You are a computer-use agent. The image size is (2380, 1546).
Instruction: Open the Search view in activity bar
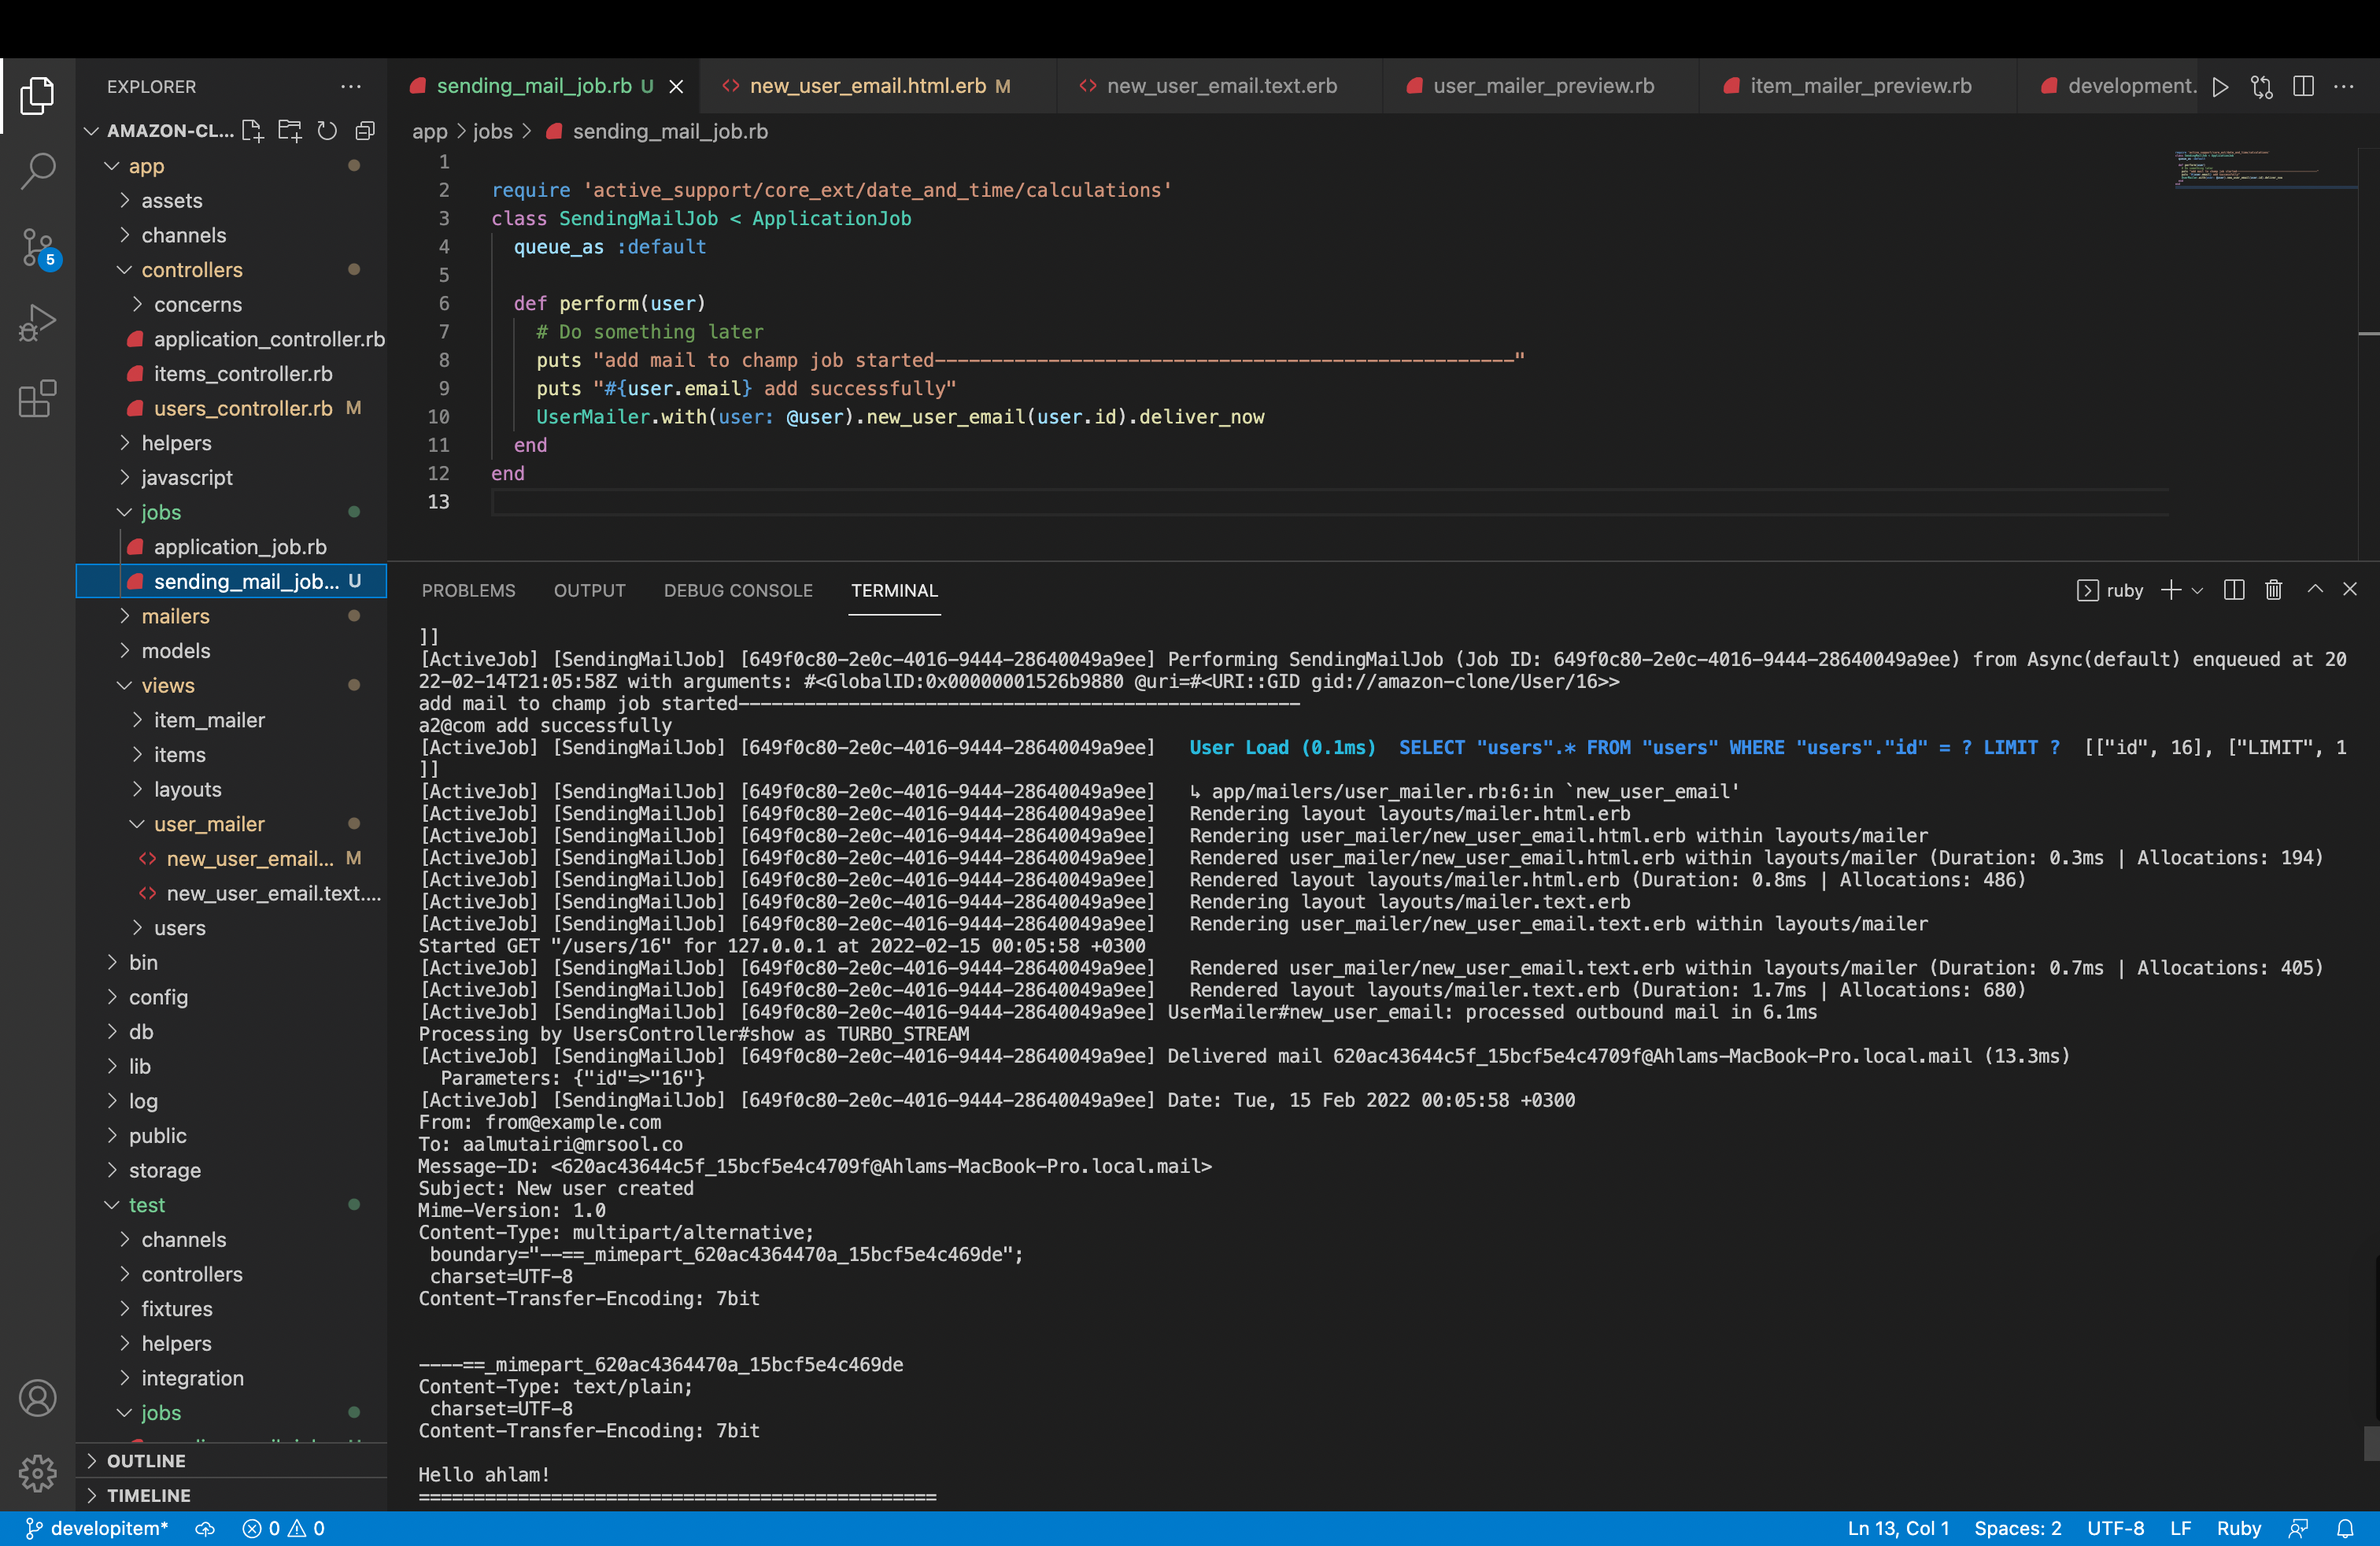(37, 171)
